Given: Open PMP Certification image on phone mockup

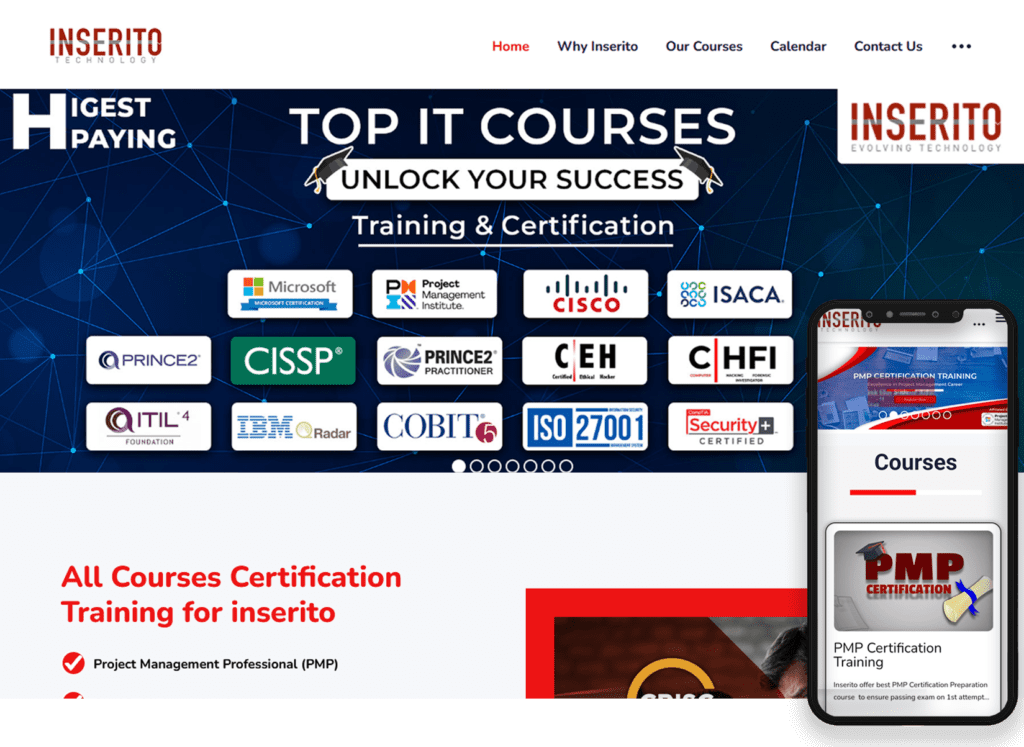Looking at the screenshot, I should click(913, 580).
